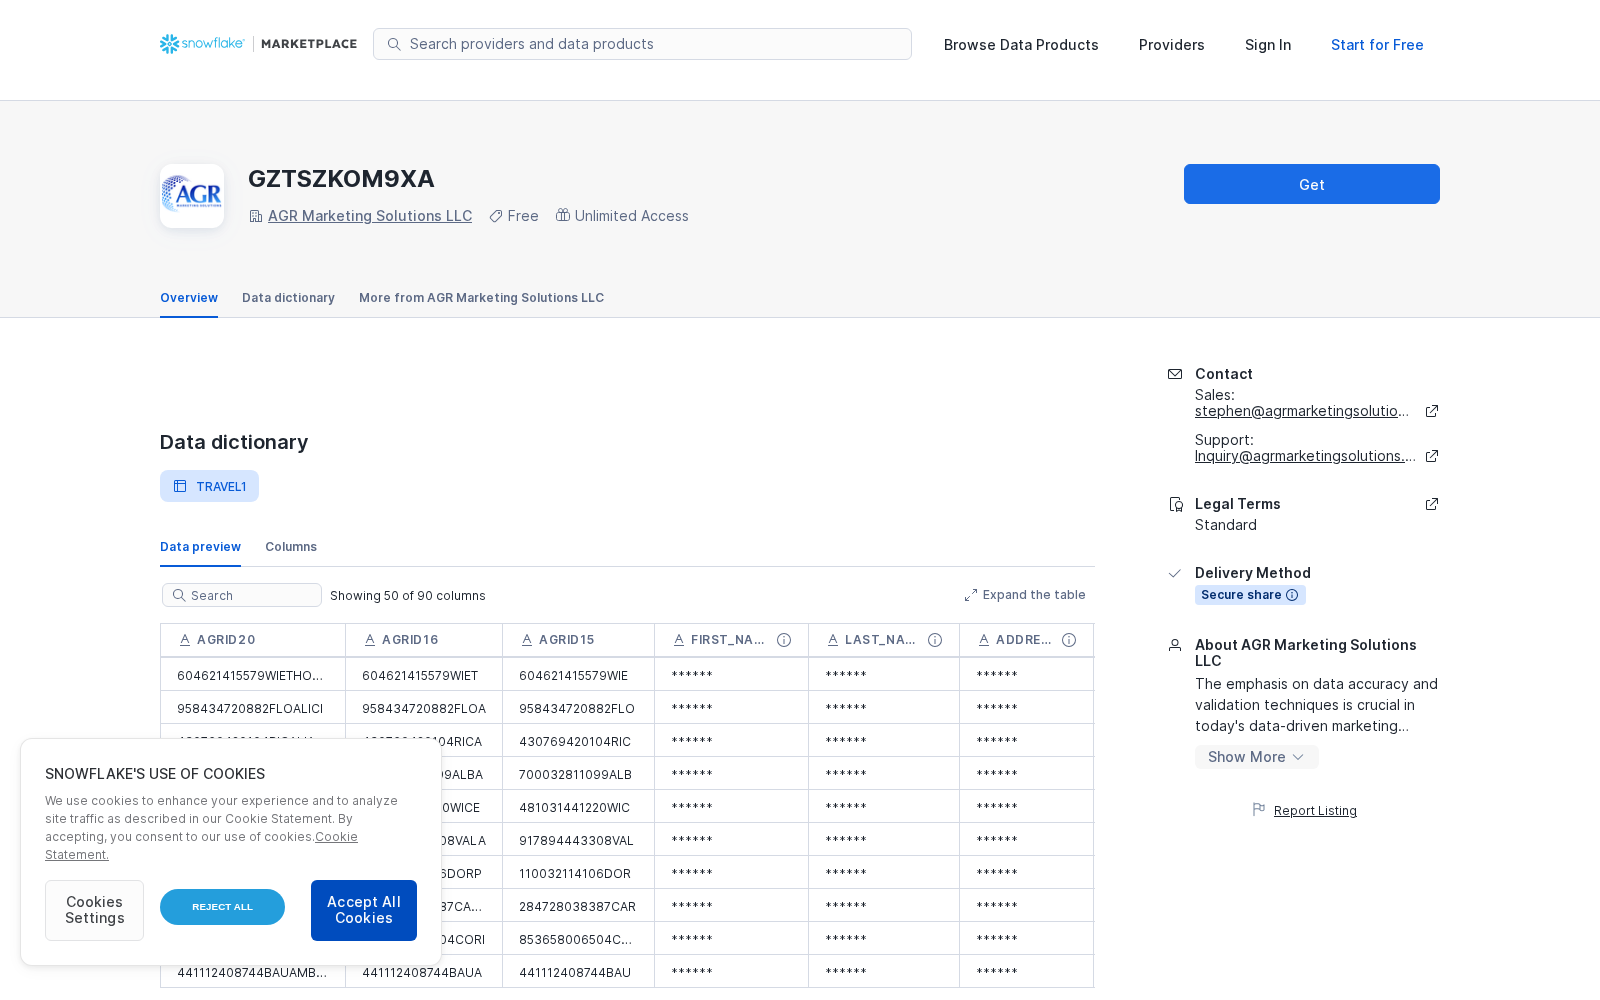
Task: Open the Support email external link icon
Action: tap(1432, 456)
